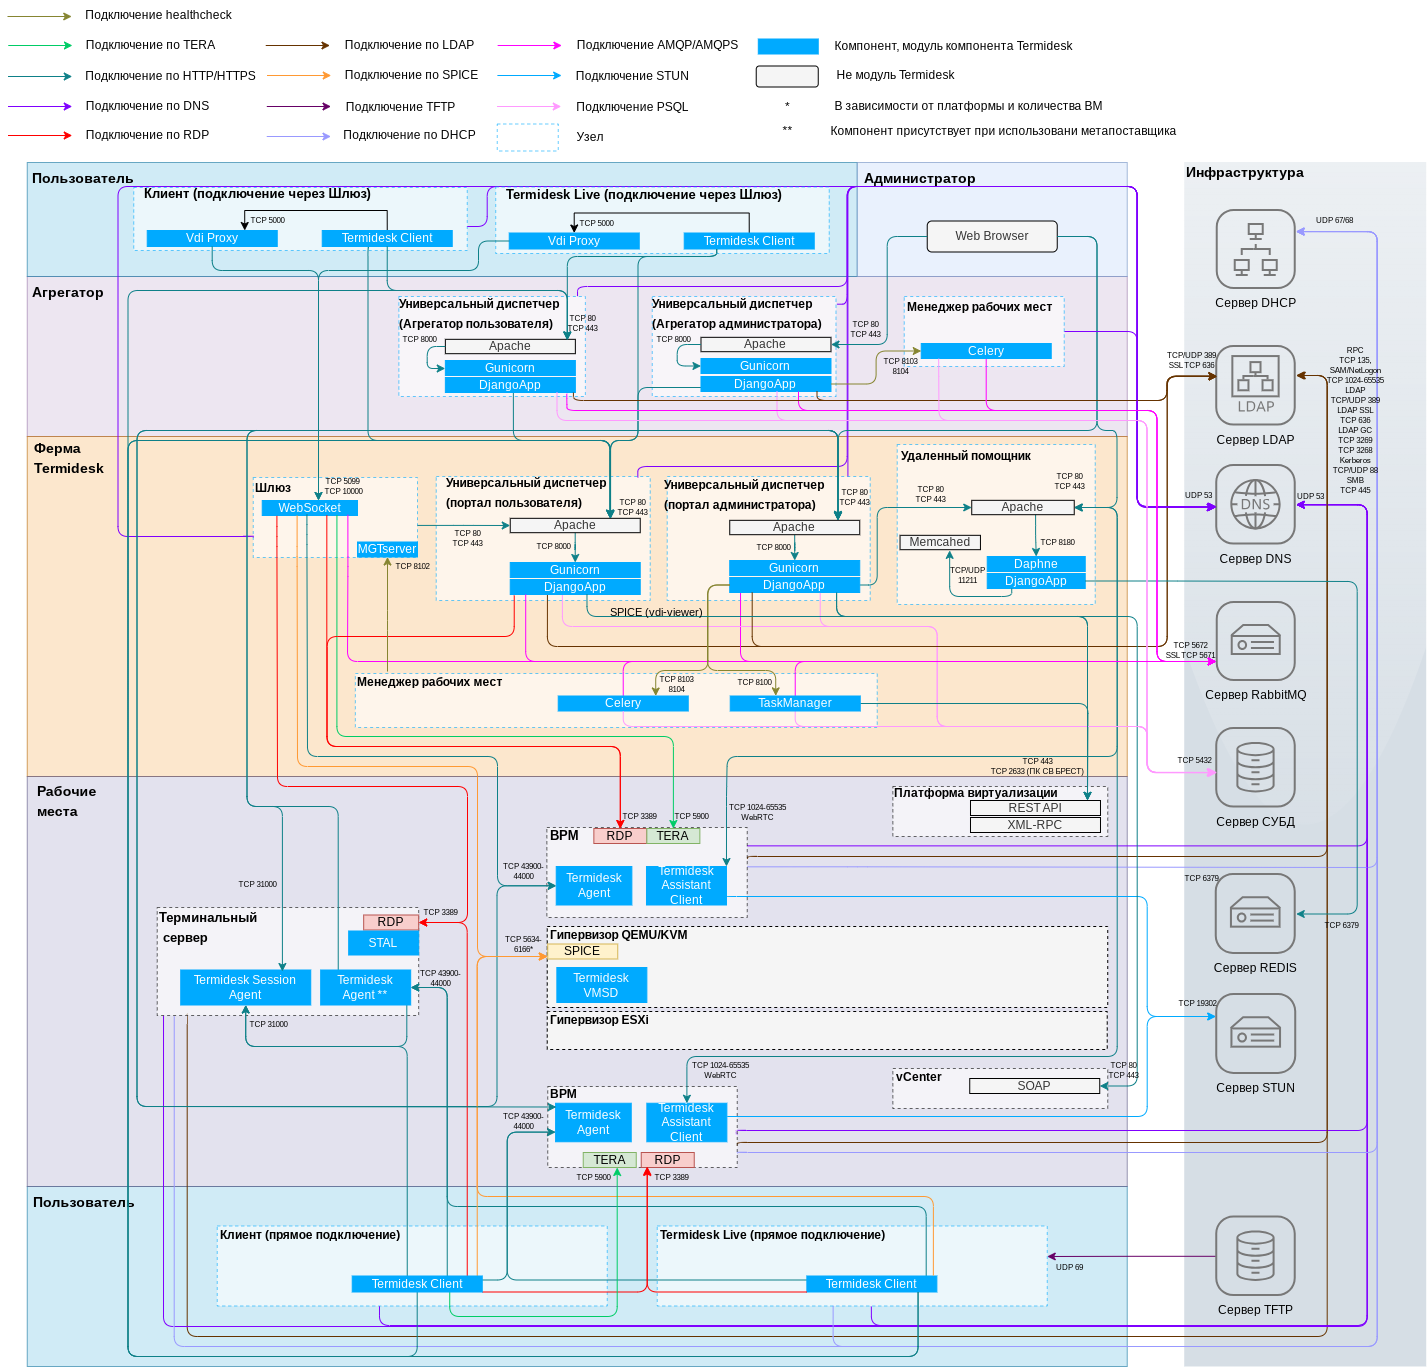Click the Агрегатор section label
The image size is (1427, 1367).
68,292
